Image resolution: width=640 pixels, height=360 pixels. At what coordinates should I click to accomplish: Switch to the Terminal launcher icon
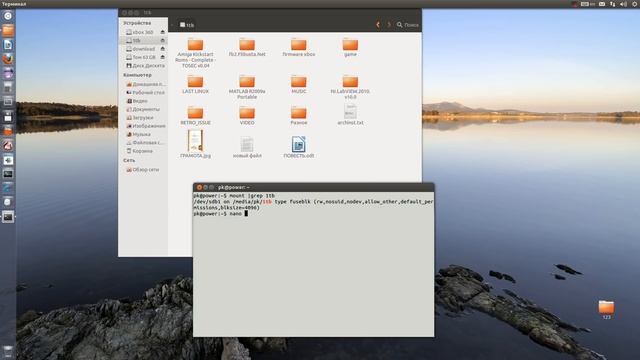tap(8, 217)
